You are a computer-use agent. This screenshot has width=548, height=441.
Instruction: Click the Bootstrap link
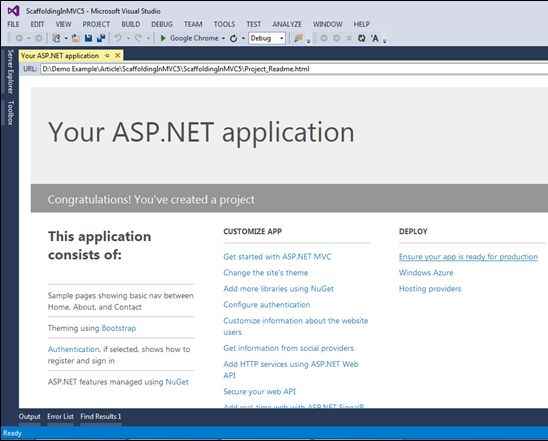click(118, 328)
